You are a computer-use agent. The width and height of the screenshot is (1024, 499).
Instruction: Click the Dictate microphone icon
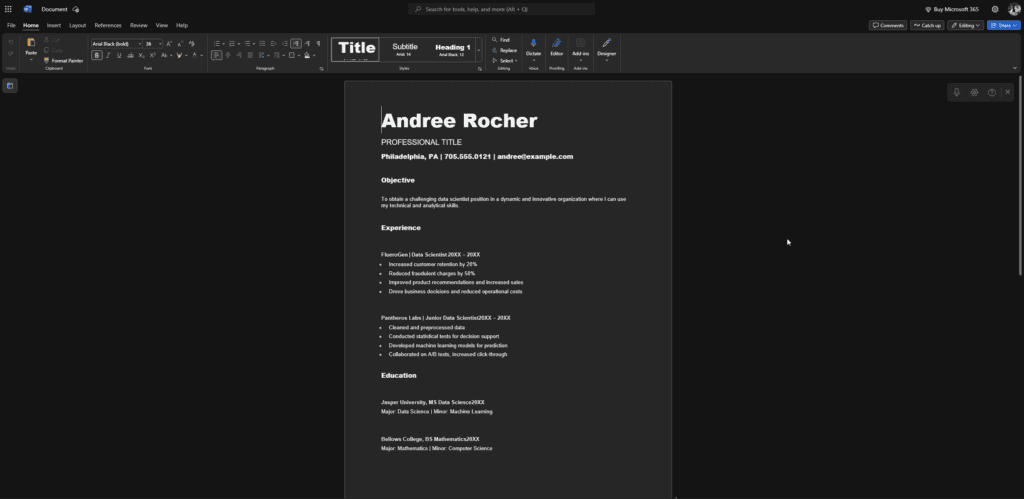point(533,44)
